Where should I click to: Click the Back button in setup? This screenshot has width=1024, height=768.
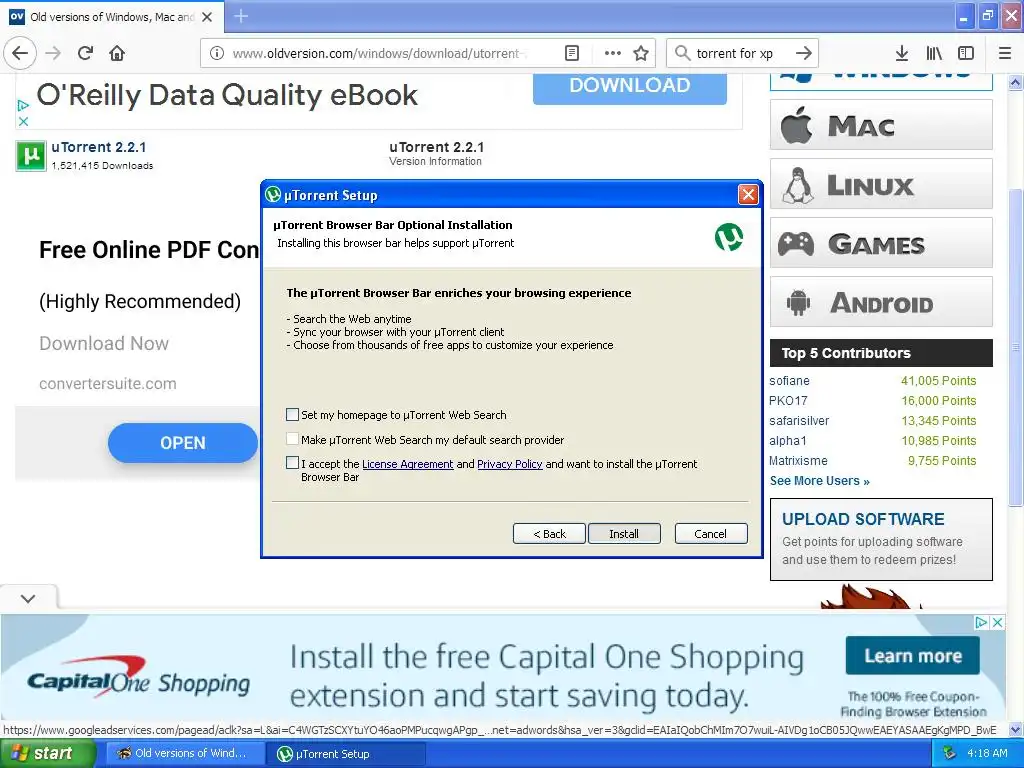(549, 534)
